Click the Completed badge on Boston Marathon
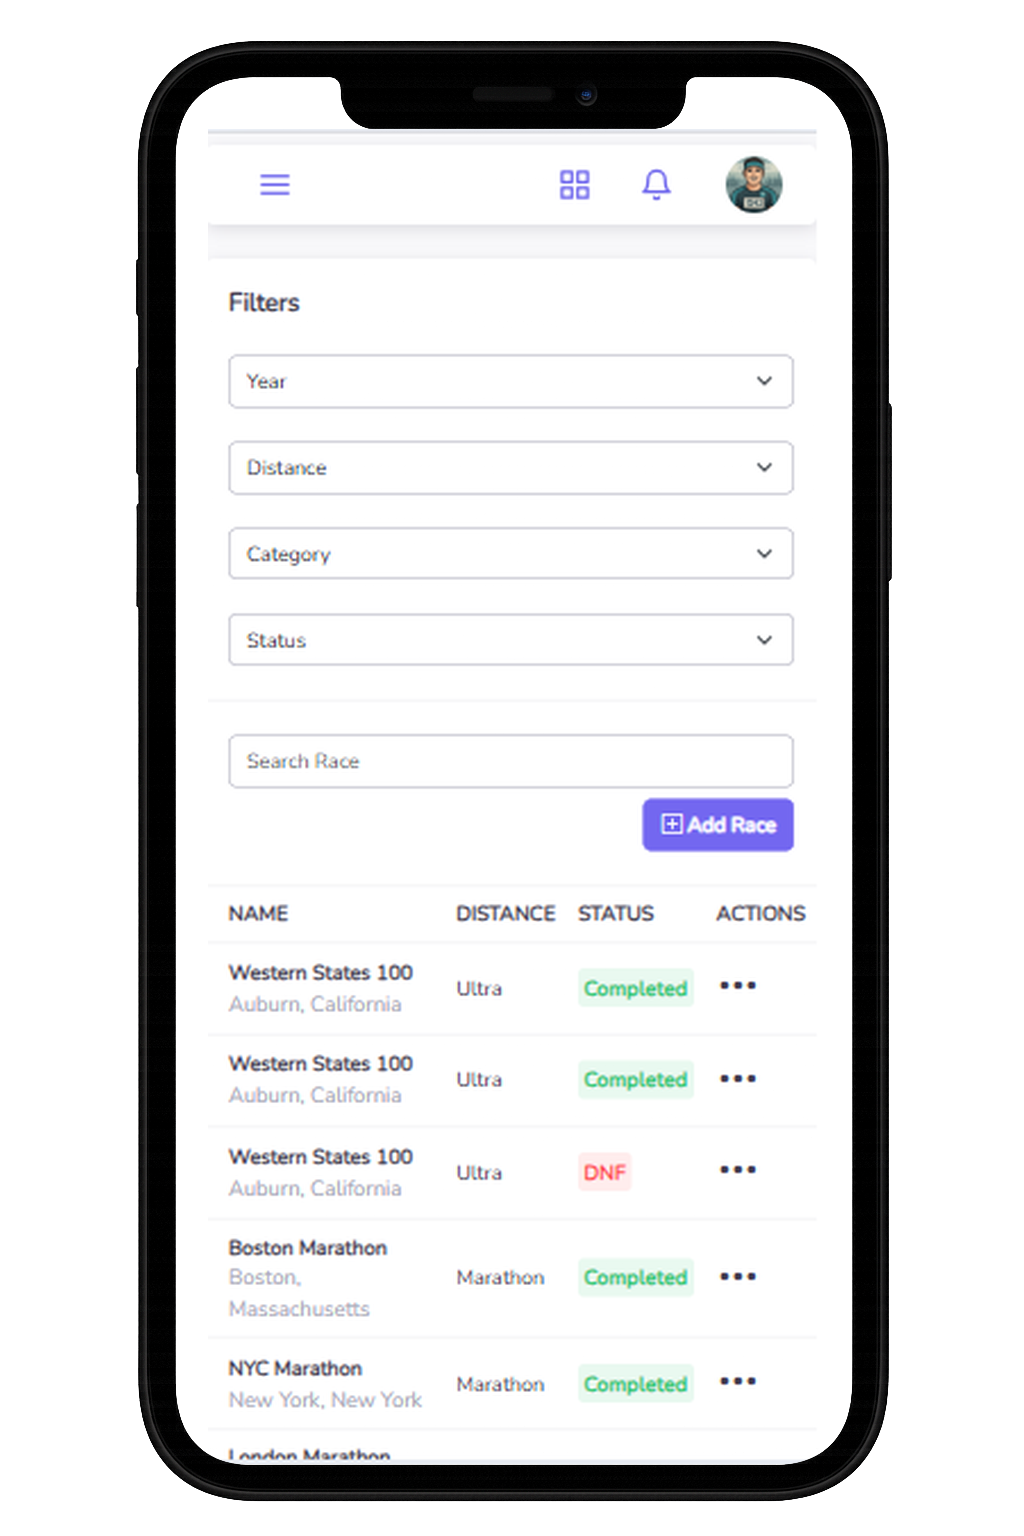Viewport: 1024px width, 1536px height. (635, 1277)
